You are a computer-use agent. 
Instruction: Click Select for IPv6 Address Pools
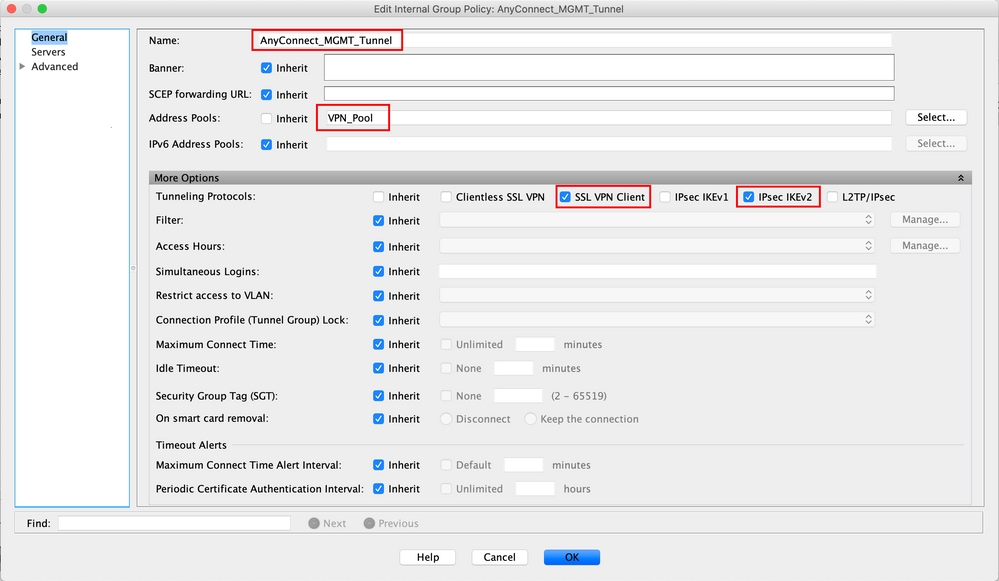point(936,143)
